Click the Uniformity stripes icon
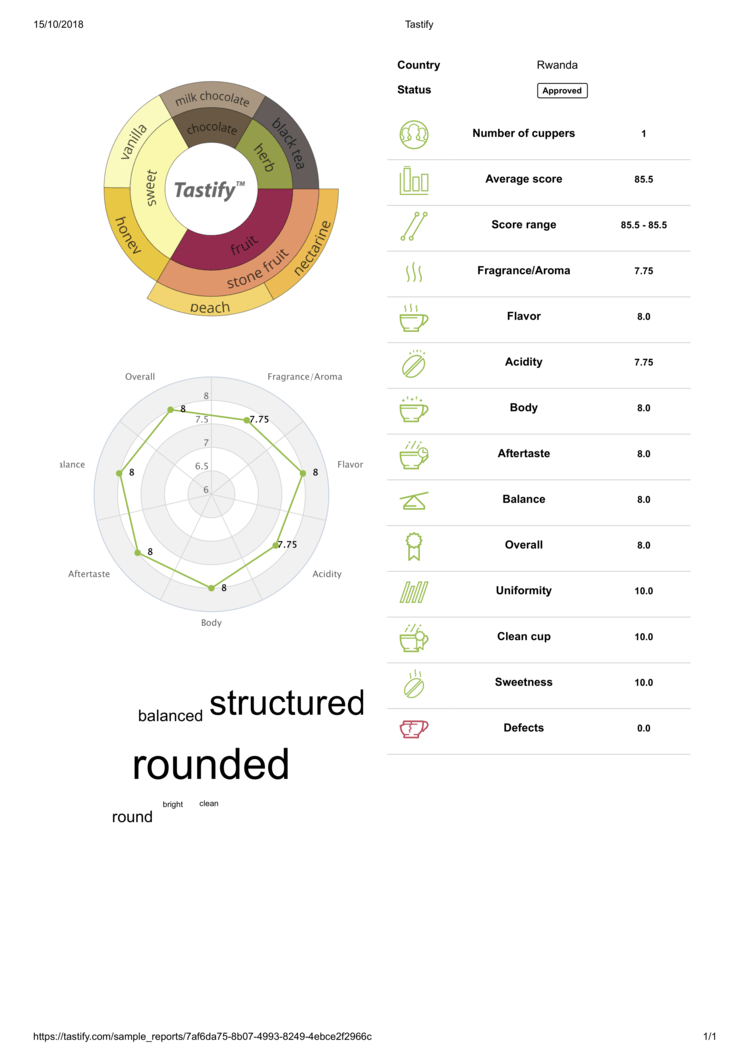750x1061 pixels. [414, 592]
